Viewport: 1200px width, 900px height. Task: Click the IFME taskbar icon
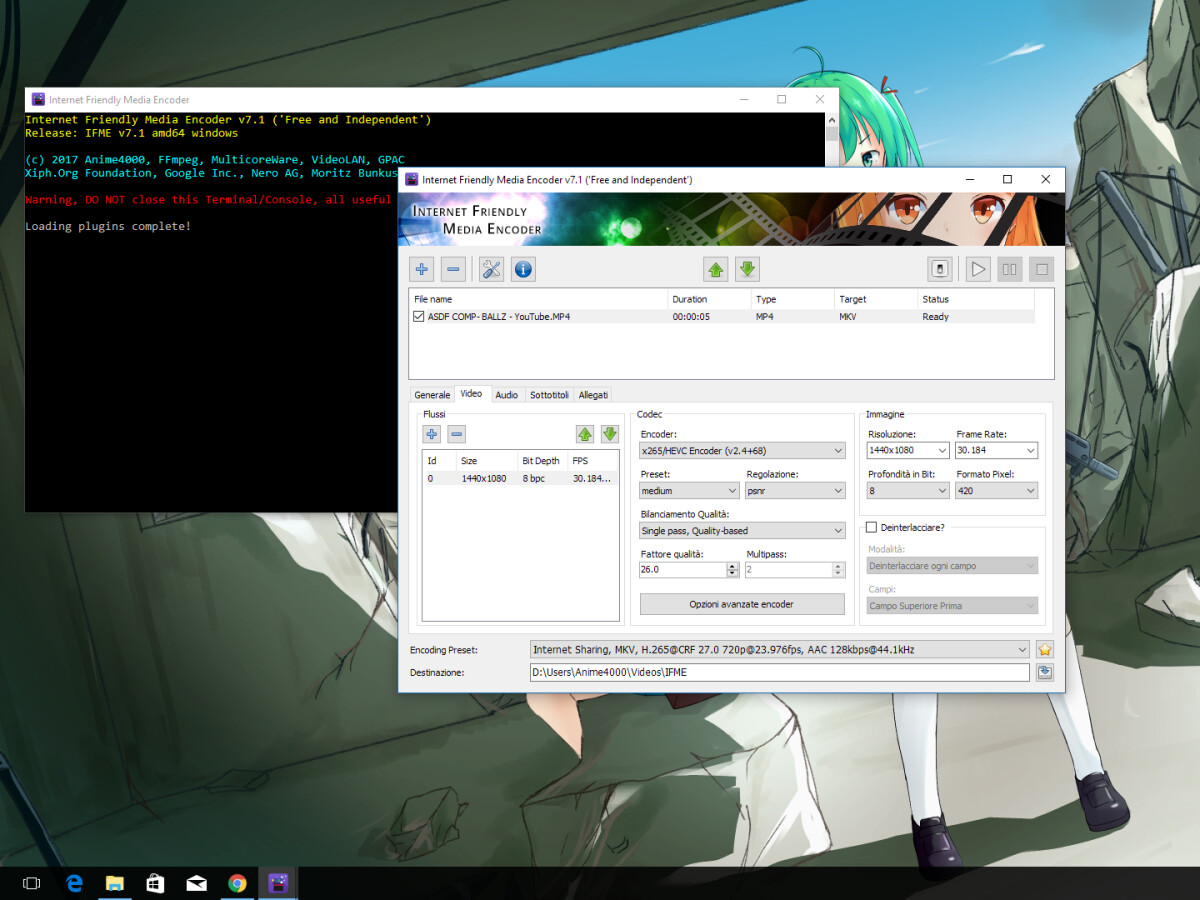pos(278,883)
